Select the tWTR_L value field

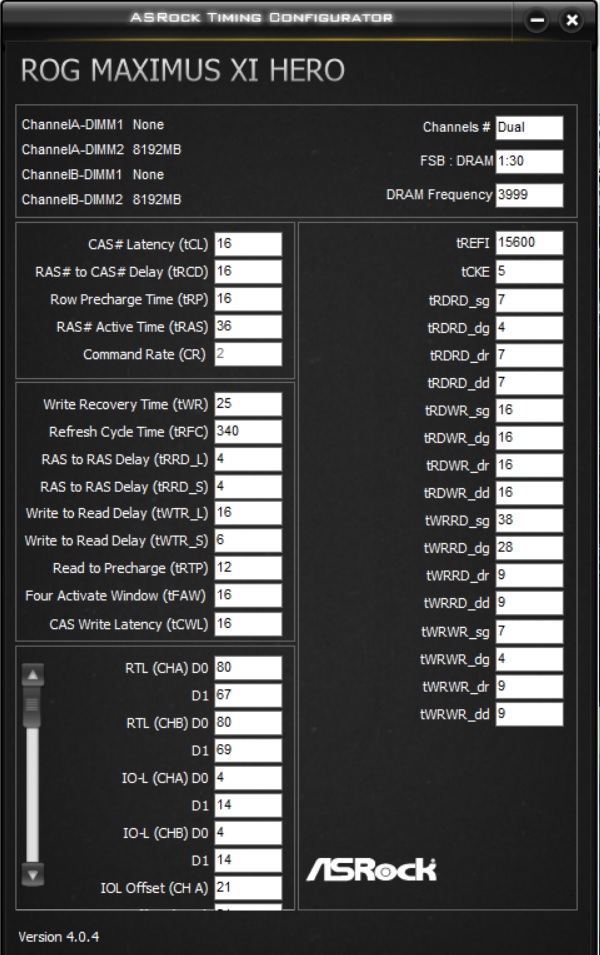tap(248, 513)
